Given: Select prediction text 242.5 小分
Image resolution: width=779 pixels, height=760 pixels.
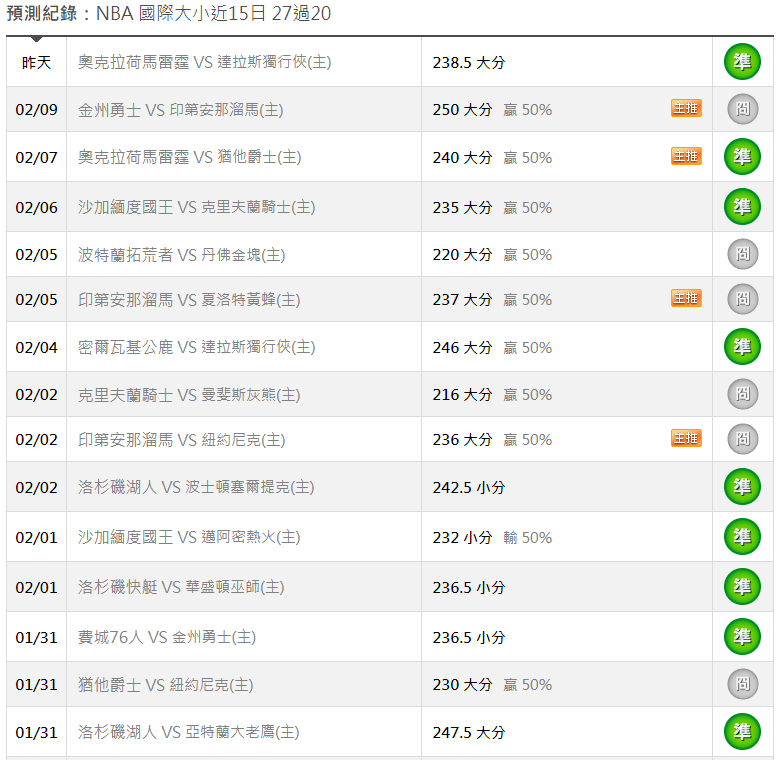Looking at the screenshot, I should (x=468, y=487).
